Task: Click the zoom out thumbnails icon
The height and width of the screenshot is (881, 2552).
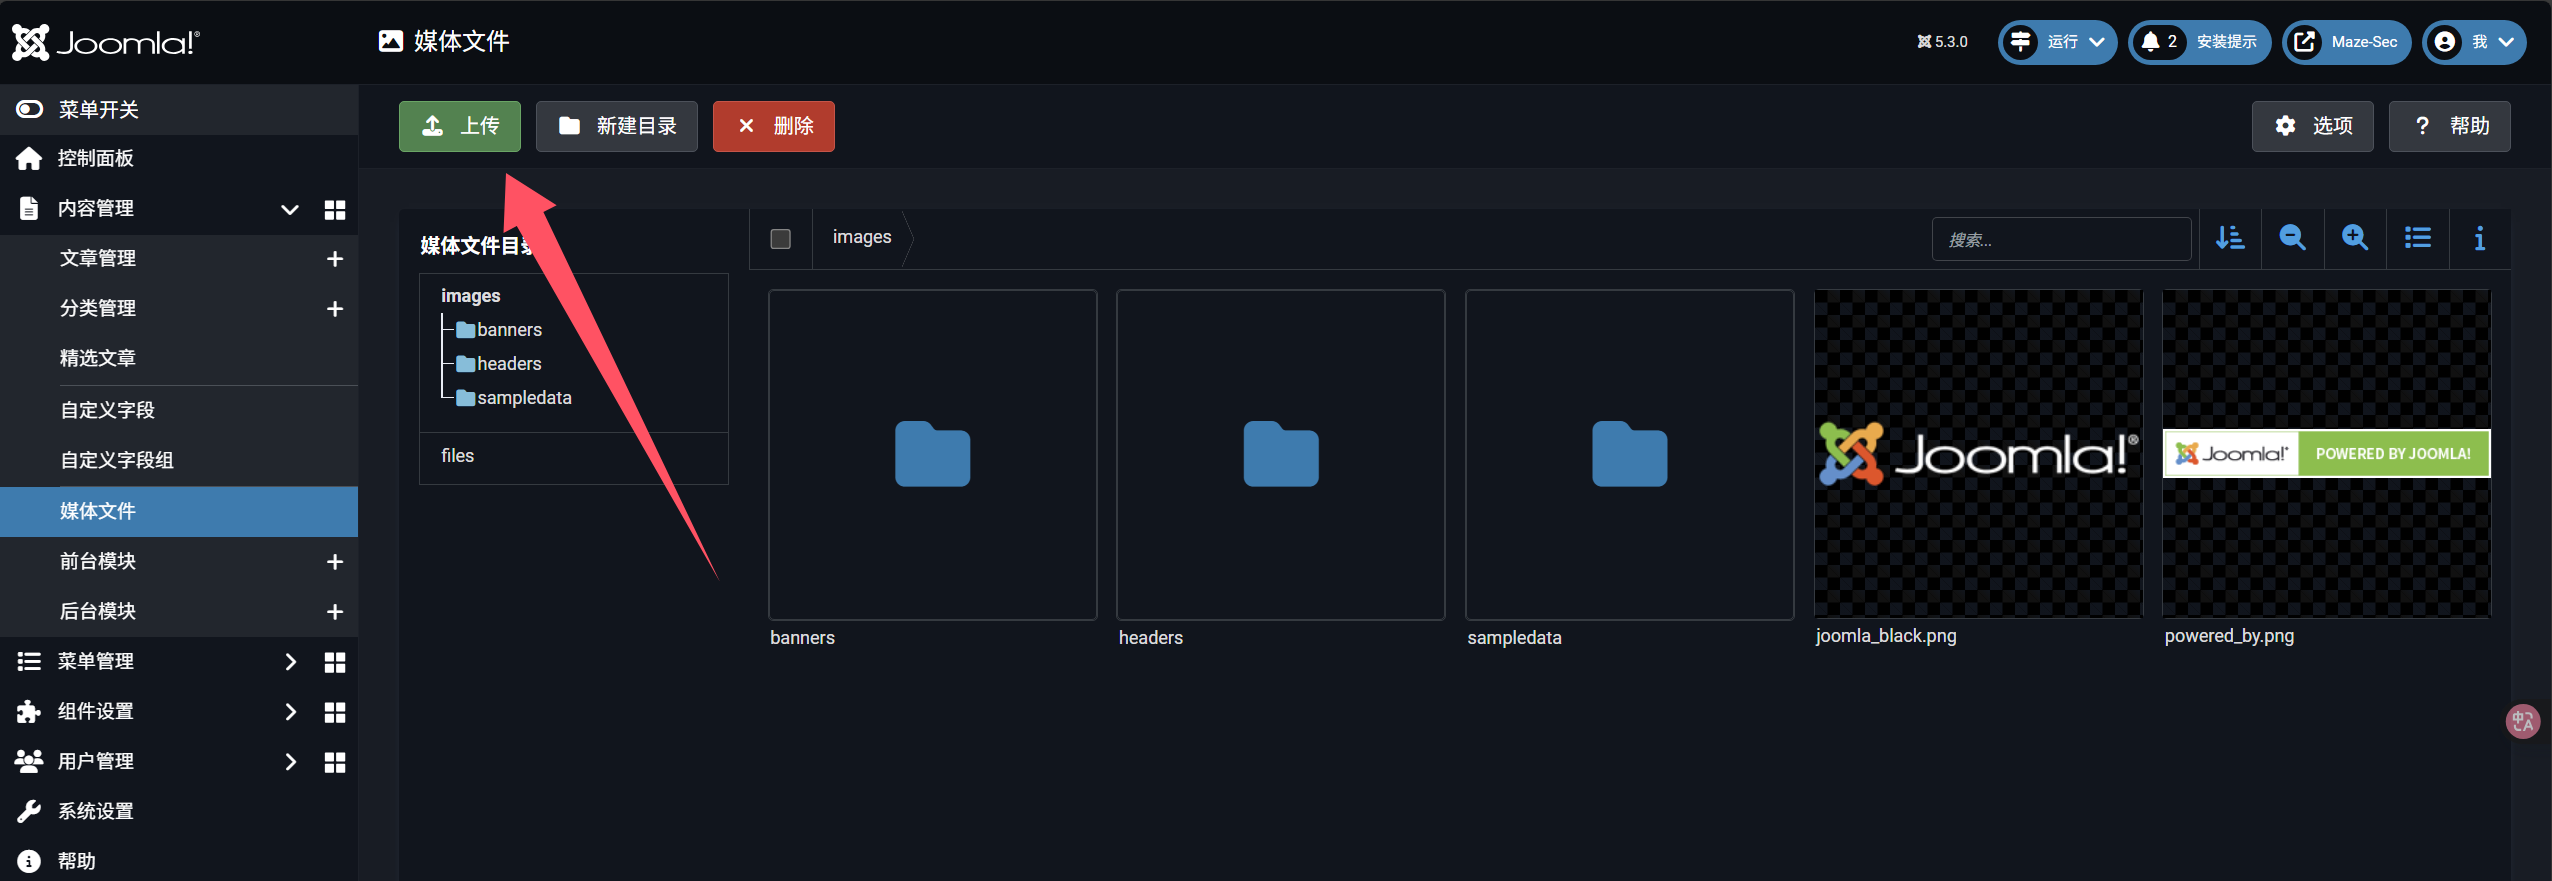Action: [x=2292, y=238]
